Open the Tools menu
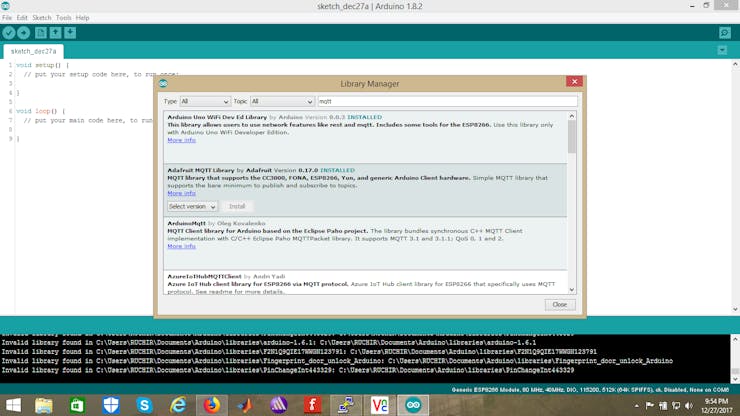The height and width of the screenshot is (416, 740). [x=63, y=17]
